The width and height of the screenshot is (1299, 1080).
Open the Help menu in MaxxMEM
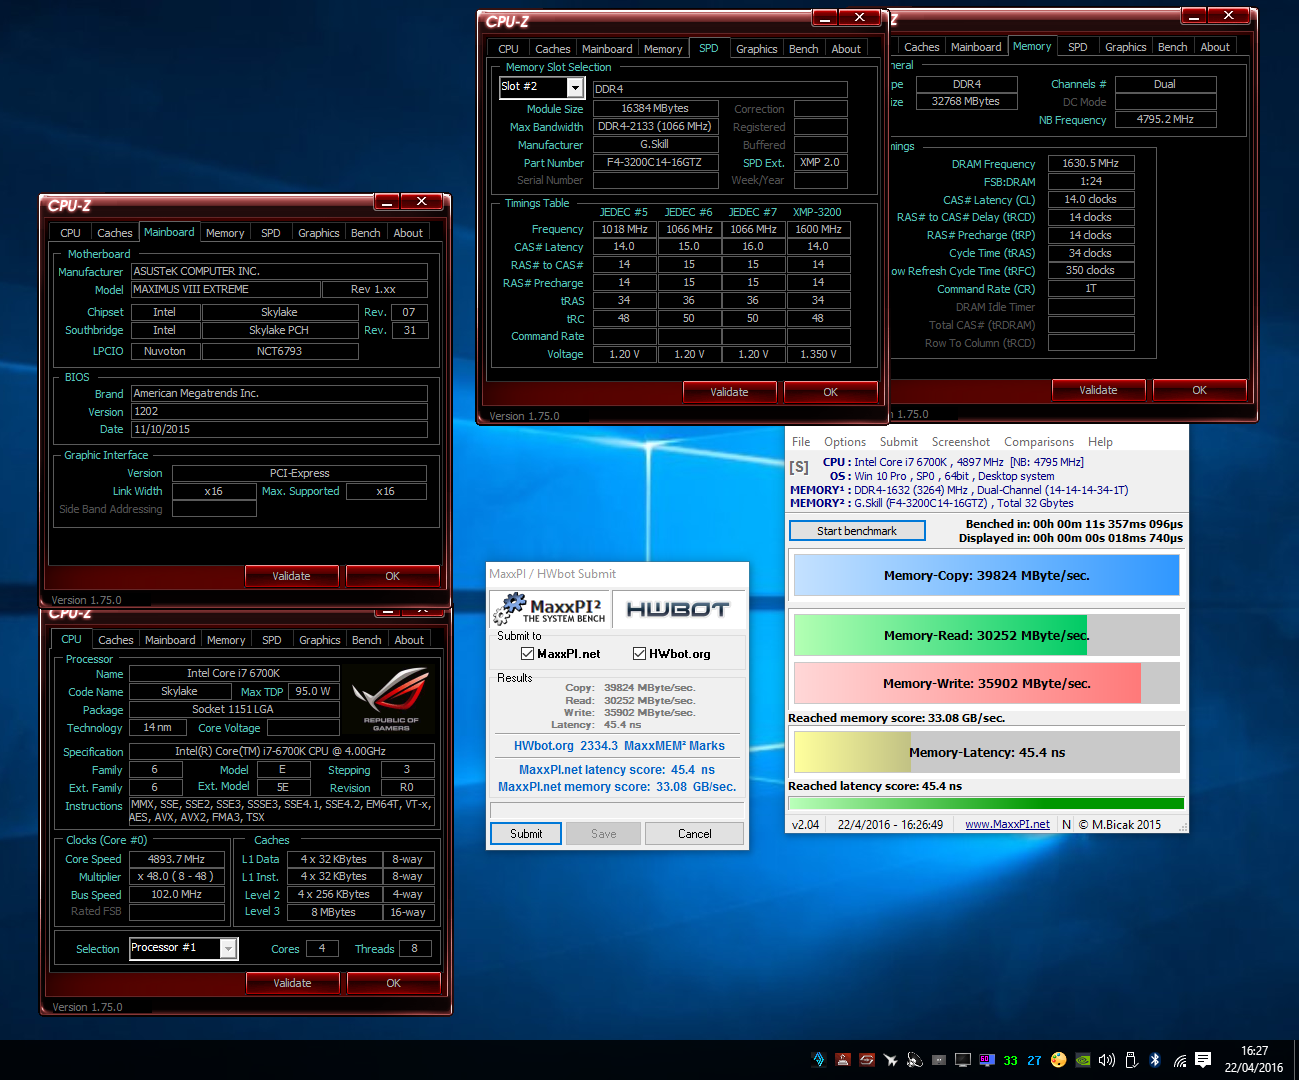tap(1100, 442)
